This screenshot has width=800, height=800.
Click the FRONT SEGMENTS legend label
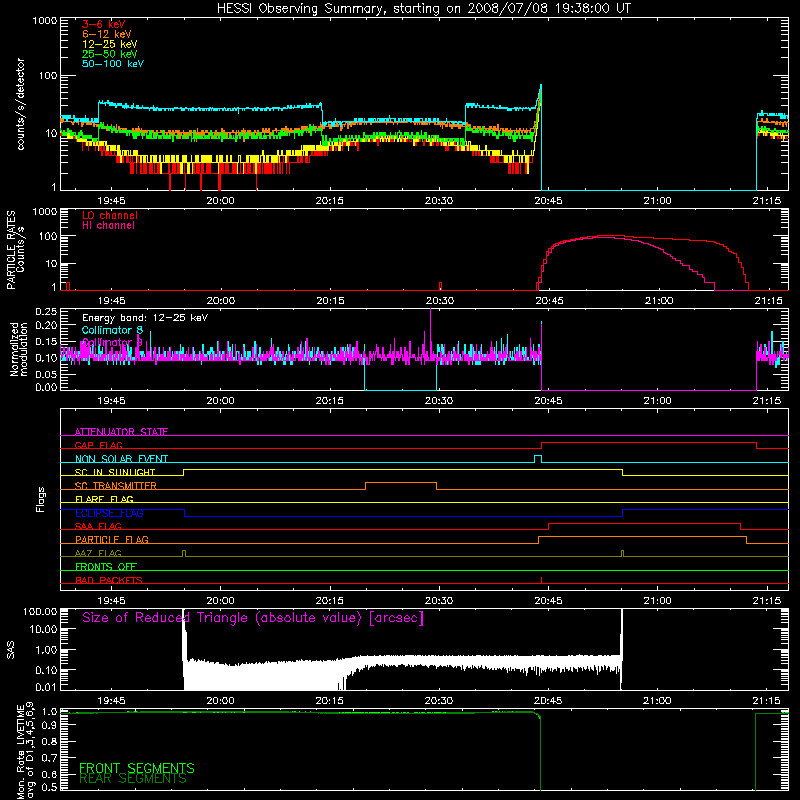point(137,768)
